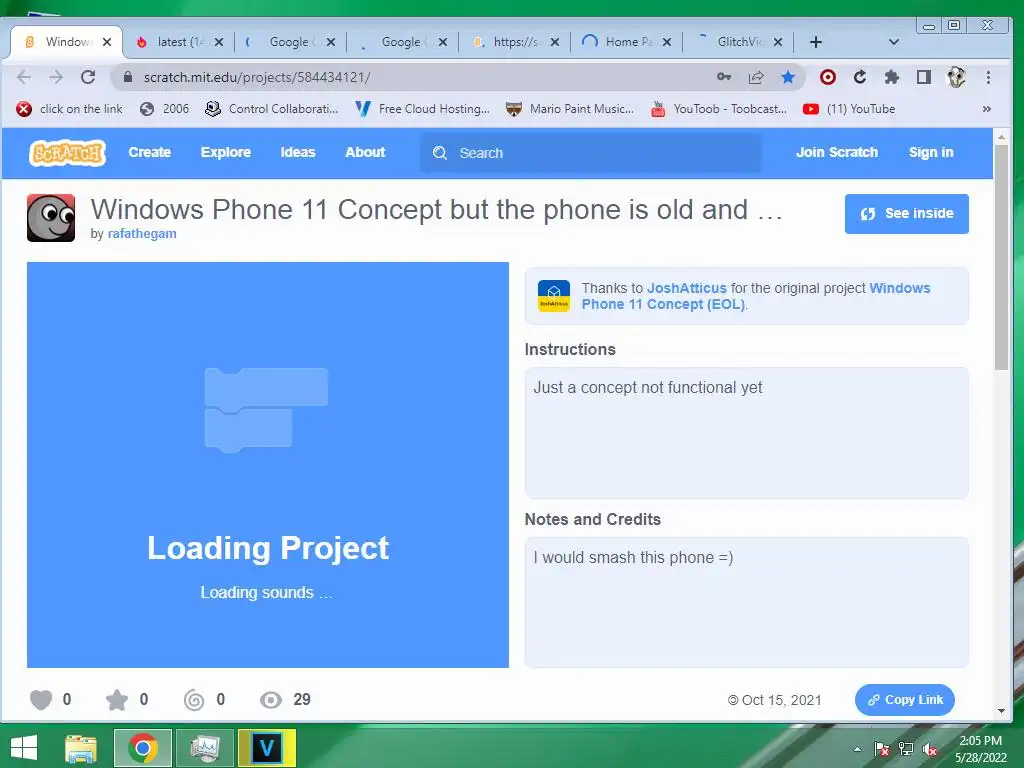Click the circular arrow extension icon
This screenshot has height=768, width=1024.
[860, 77]
